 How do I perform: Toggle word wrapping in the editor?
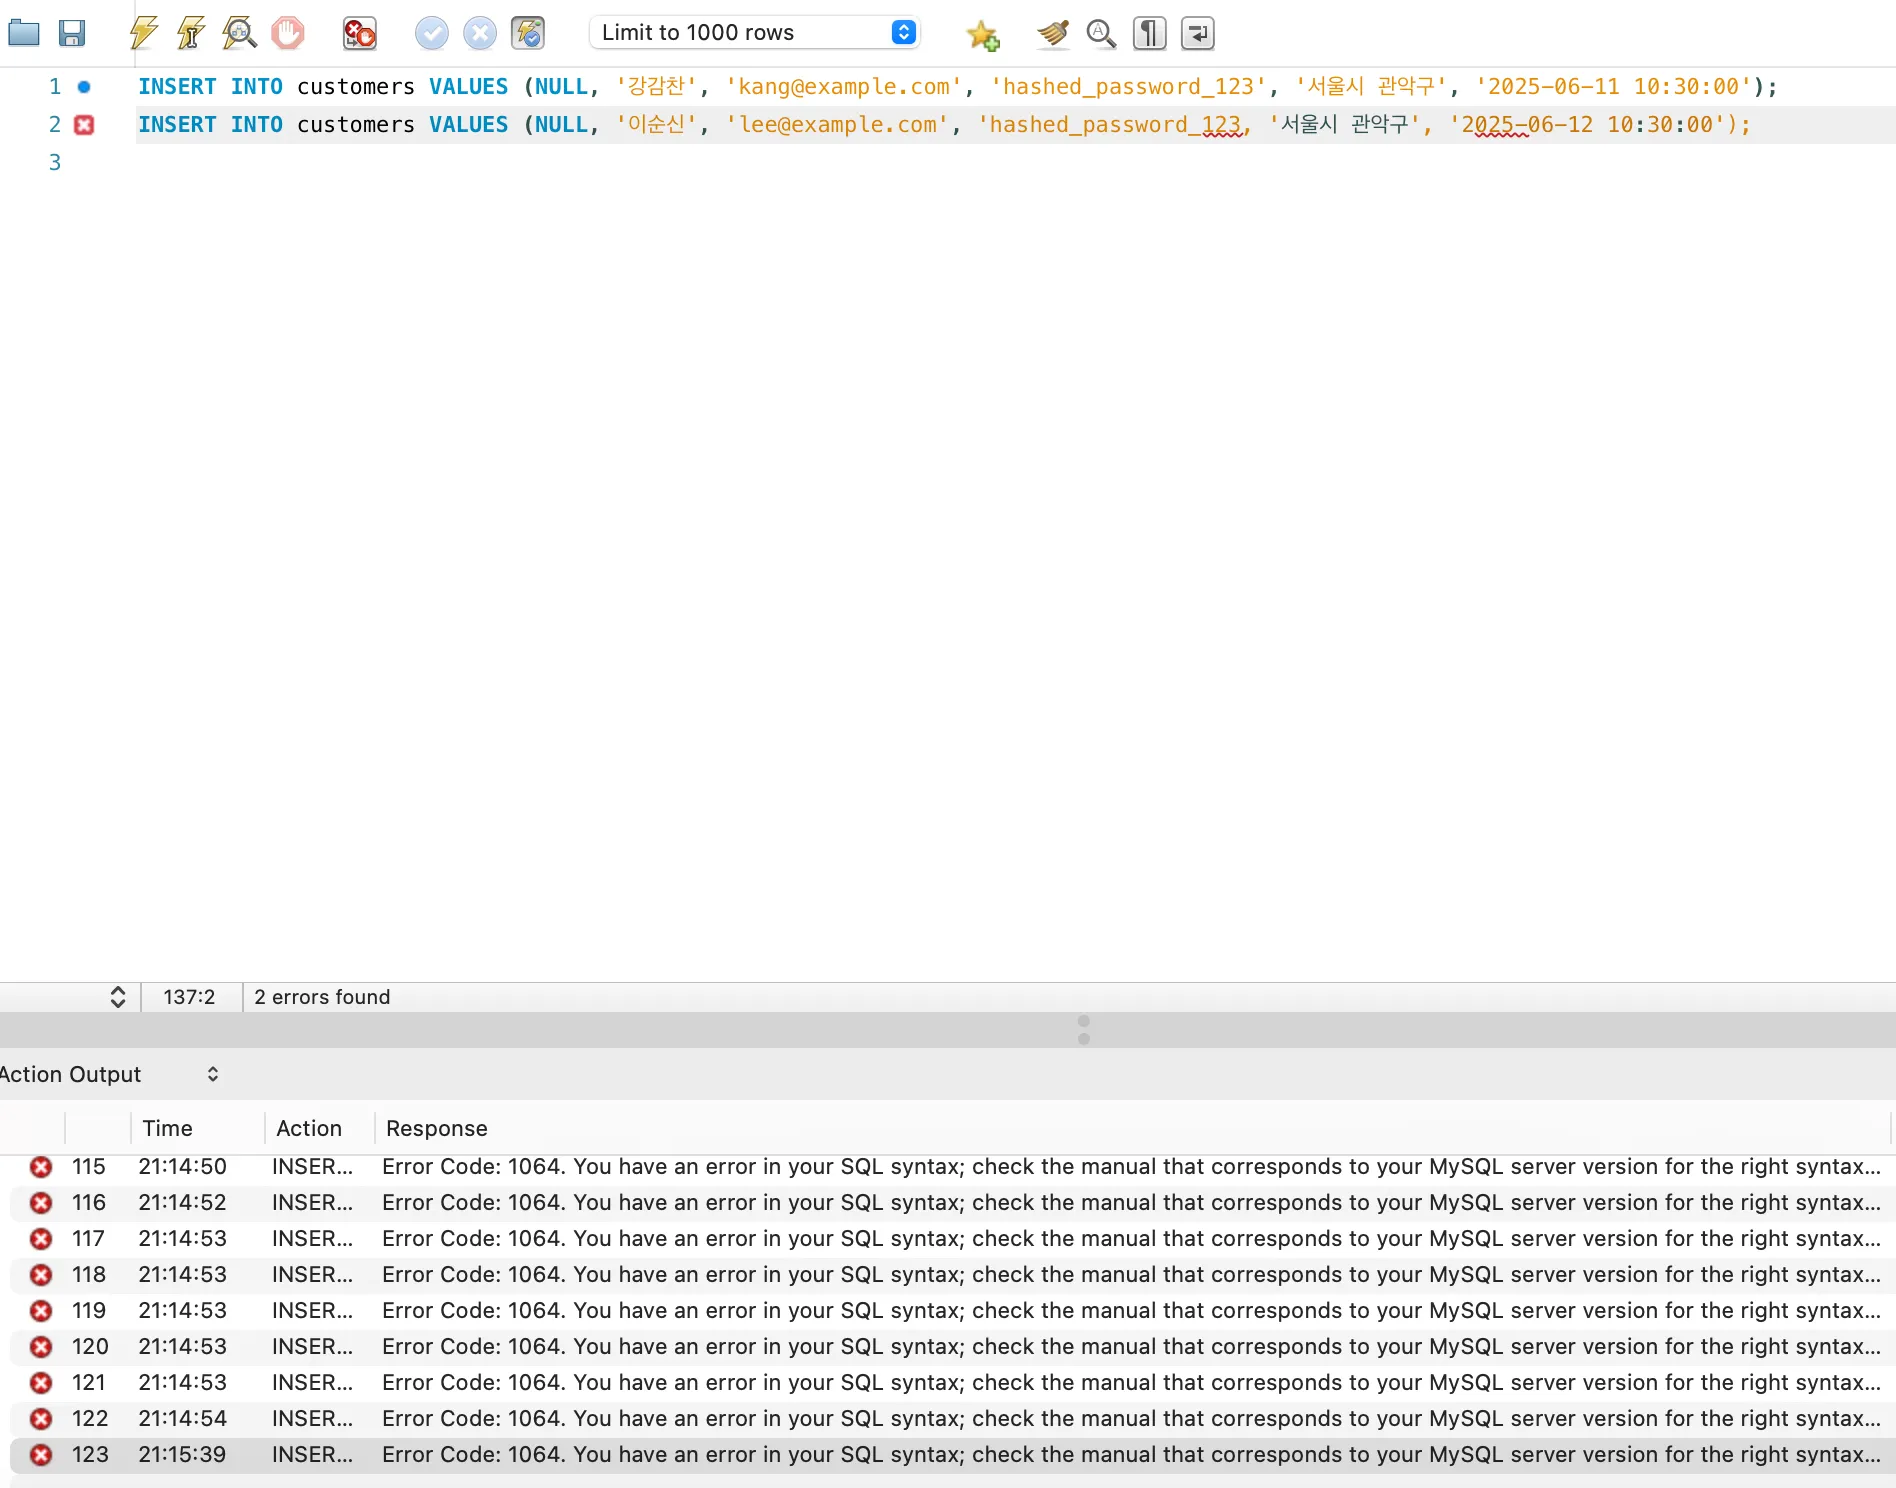coord(1197,33)
